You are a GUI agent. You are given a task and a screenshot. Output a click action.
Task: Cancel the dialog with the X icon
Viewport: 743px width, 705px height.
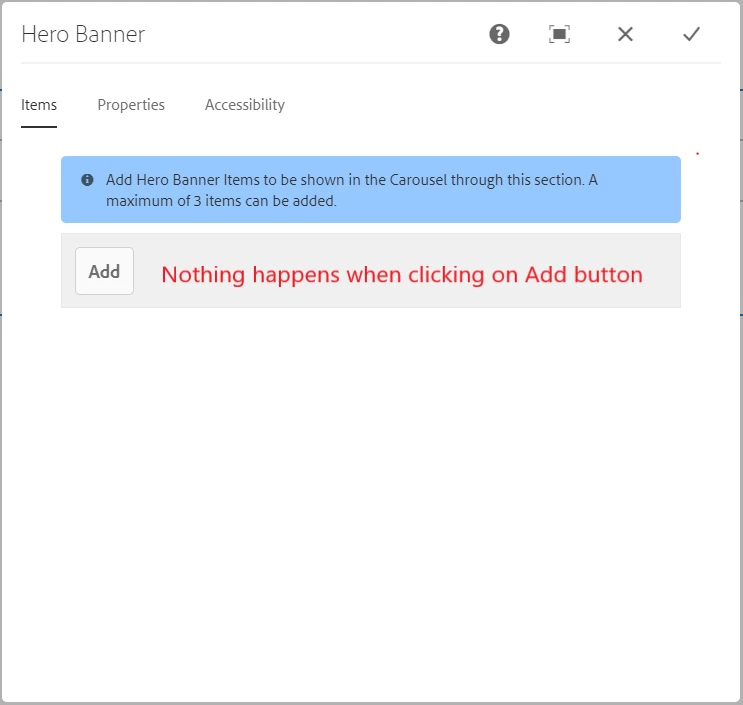tap(625, 34)
